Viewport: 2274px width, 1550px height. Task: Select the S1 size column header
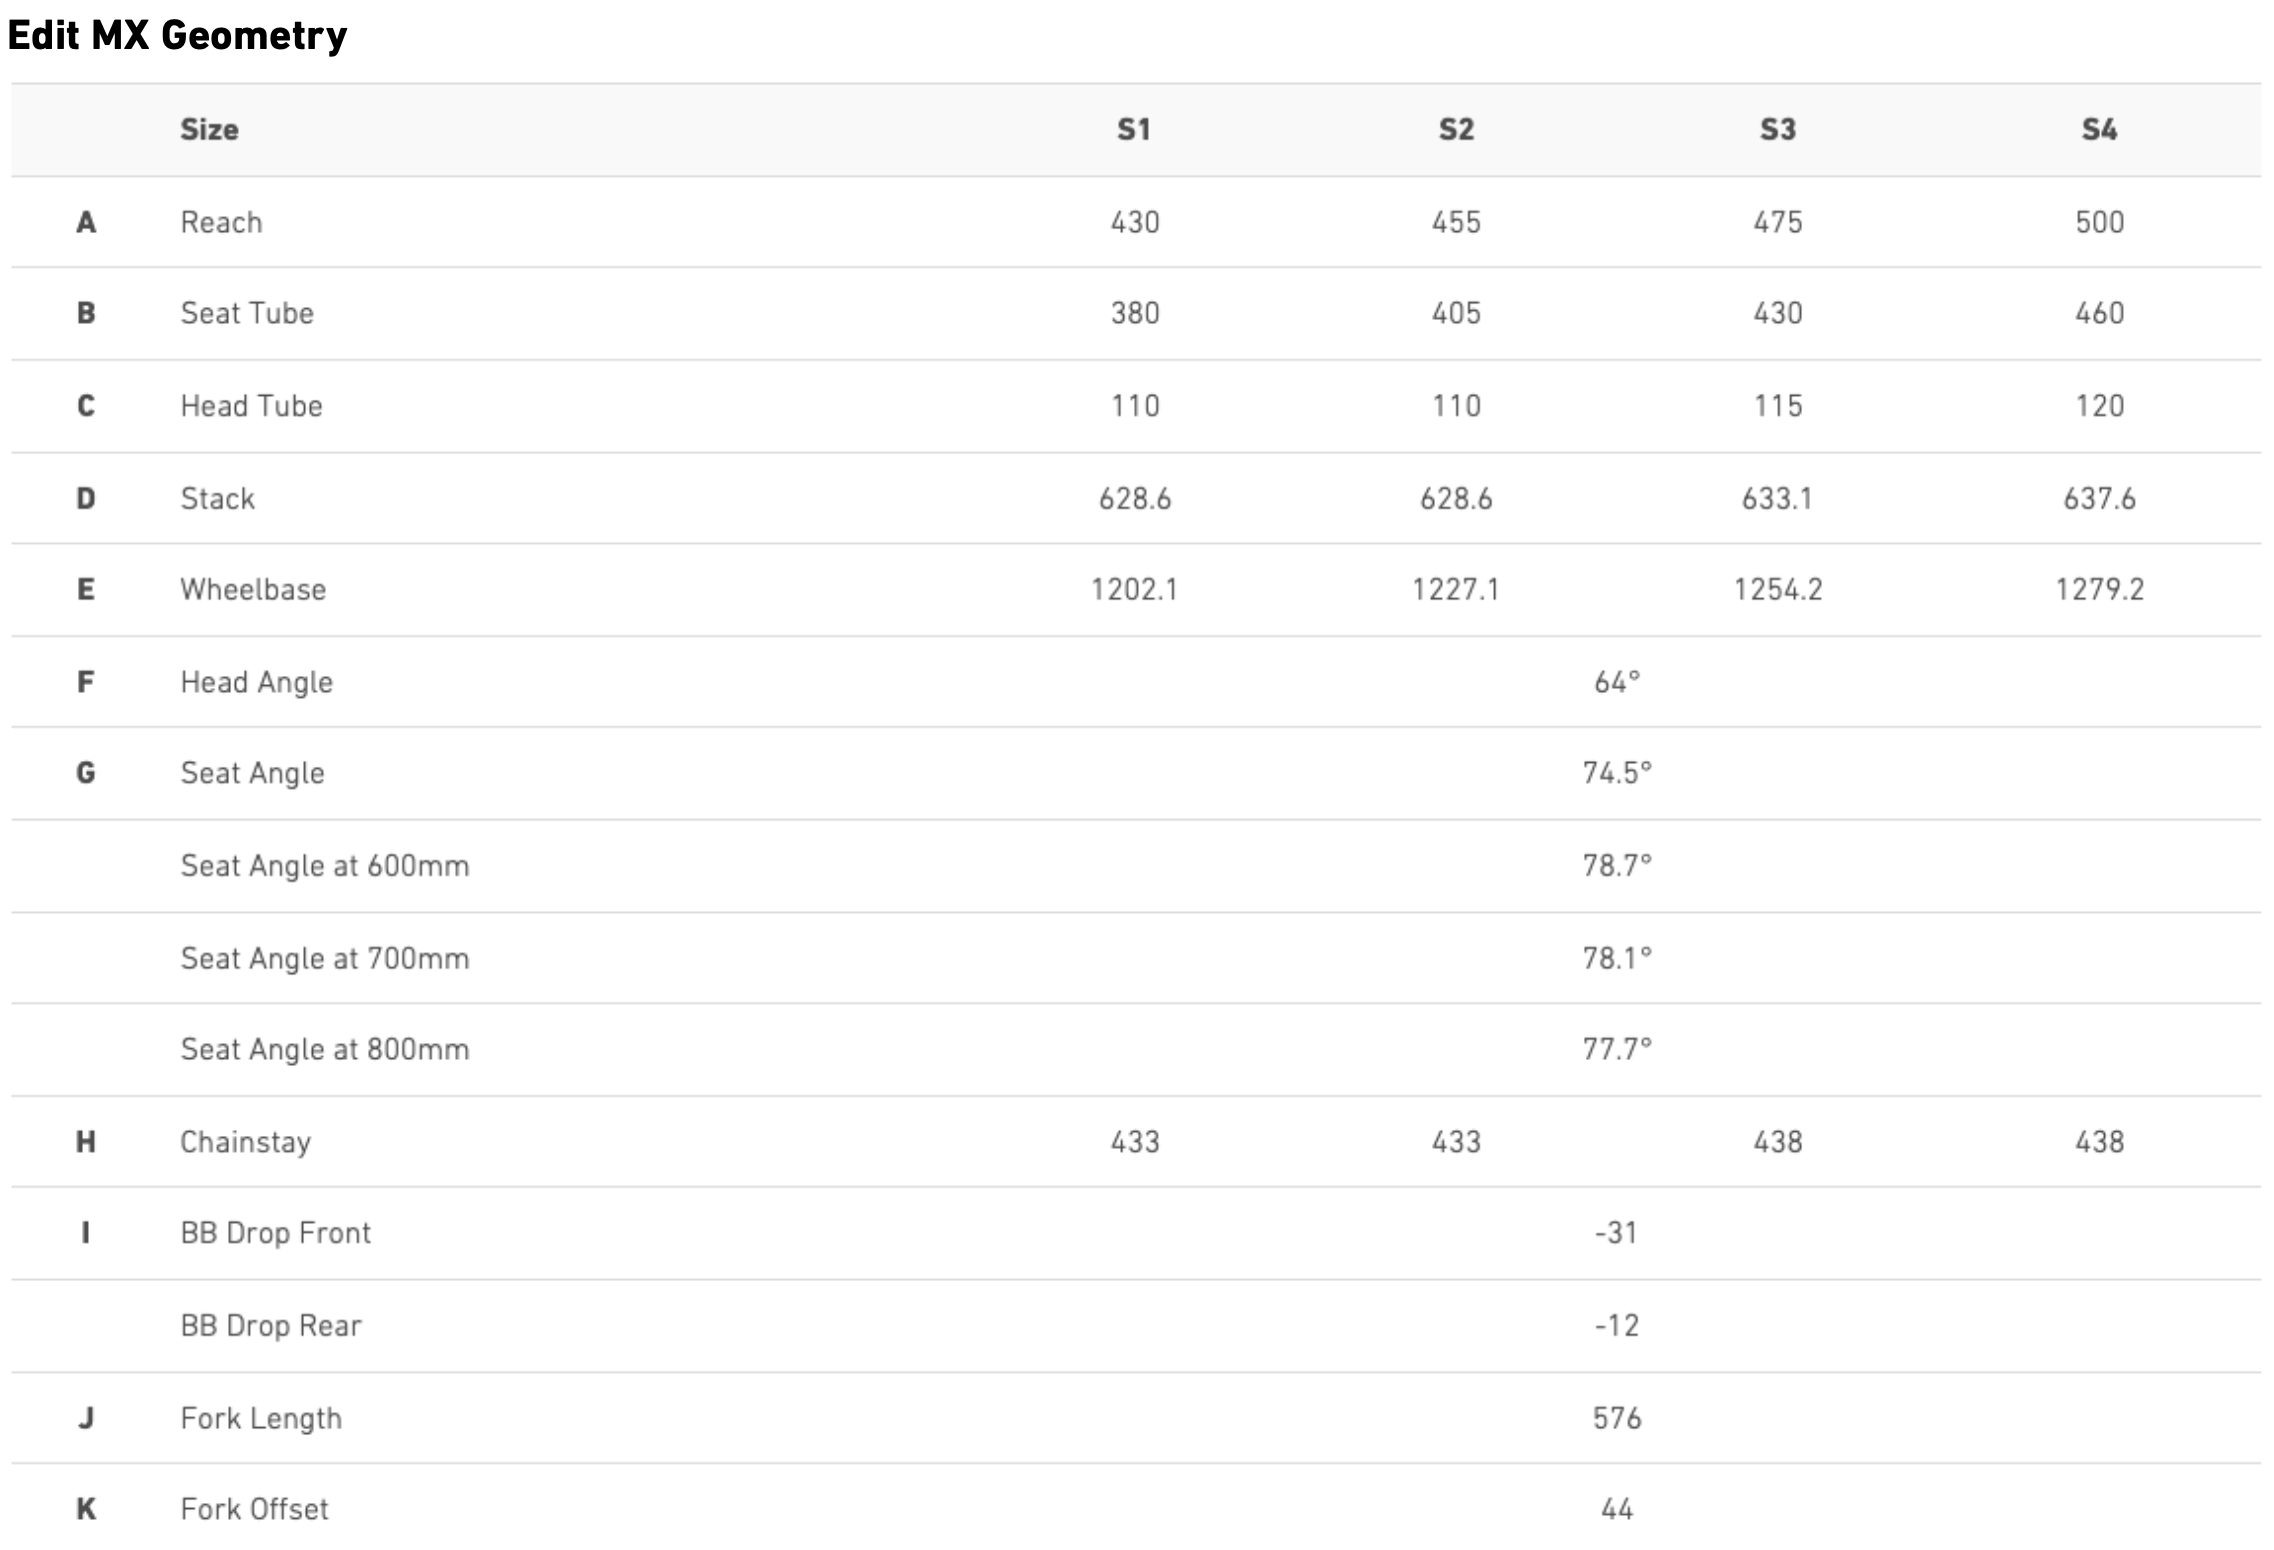point(1134,130)
